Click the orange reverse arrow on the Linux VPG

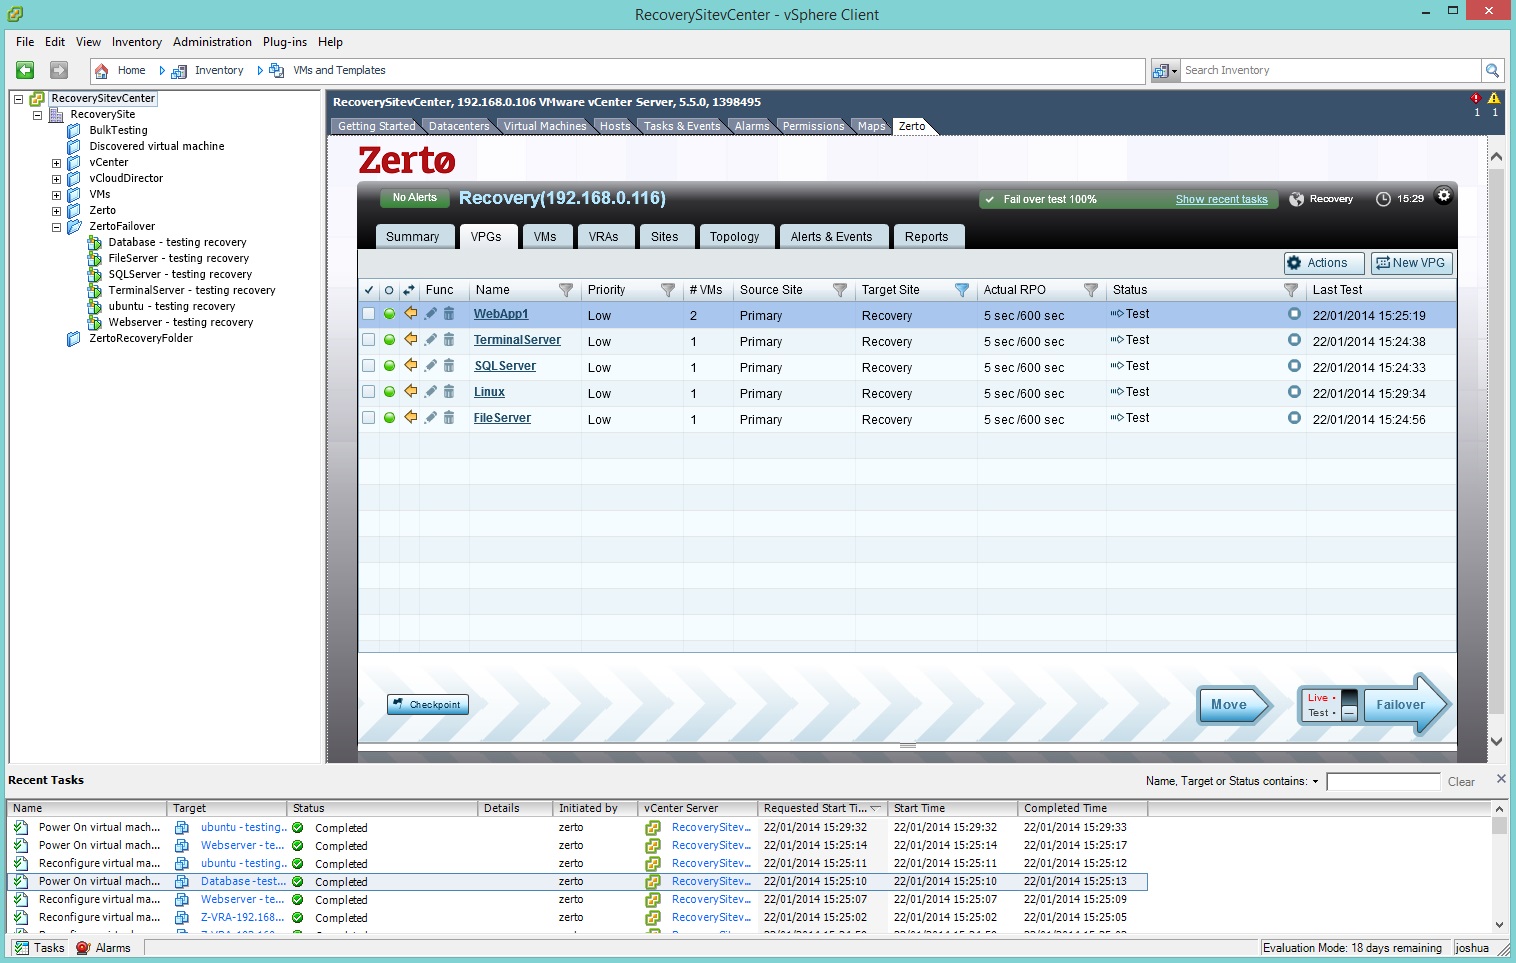tap(410, 392)
